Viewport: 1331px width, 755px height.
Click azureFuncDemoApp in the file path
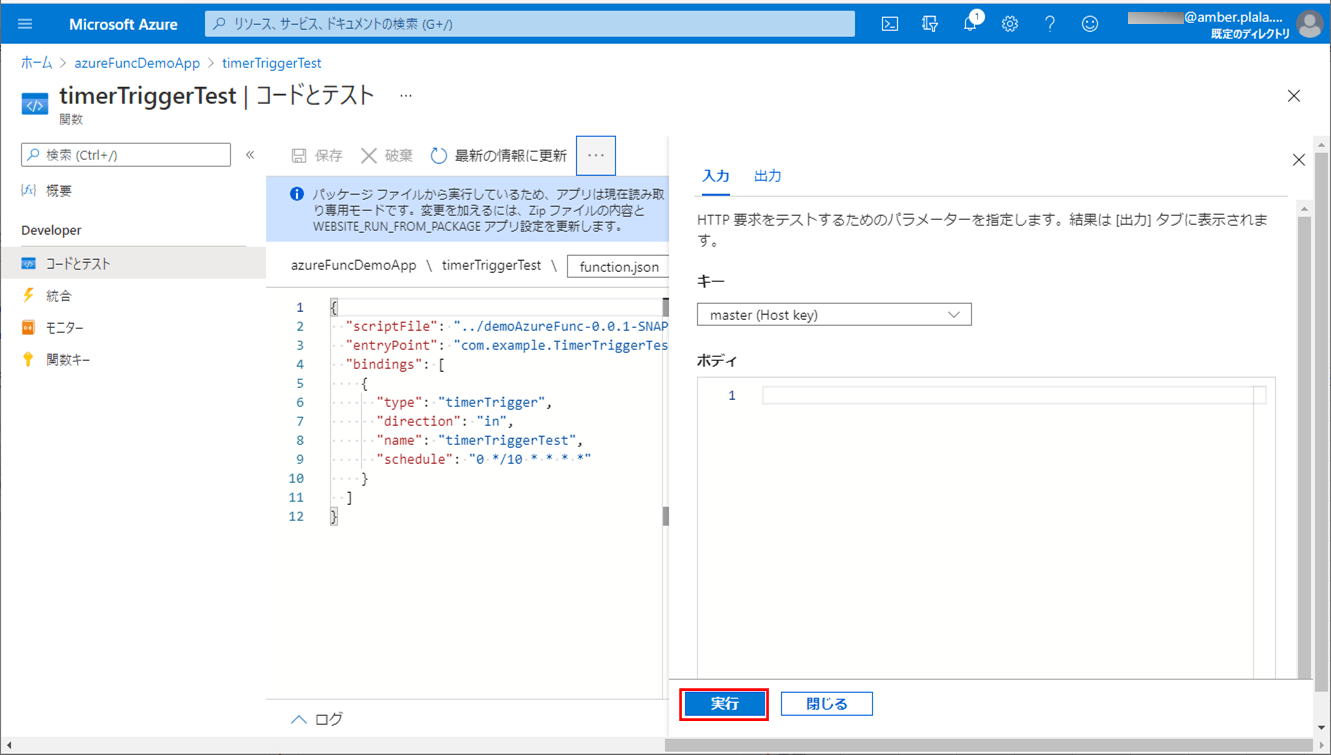tap(353, 266)
